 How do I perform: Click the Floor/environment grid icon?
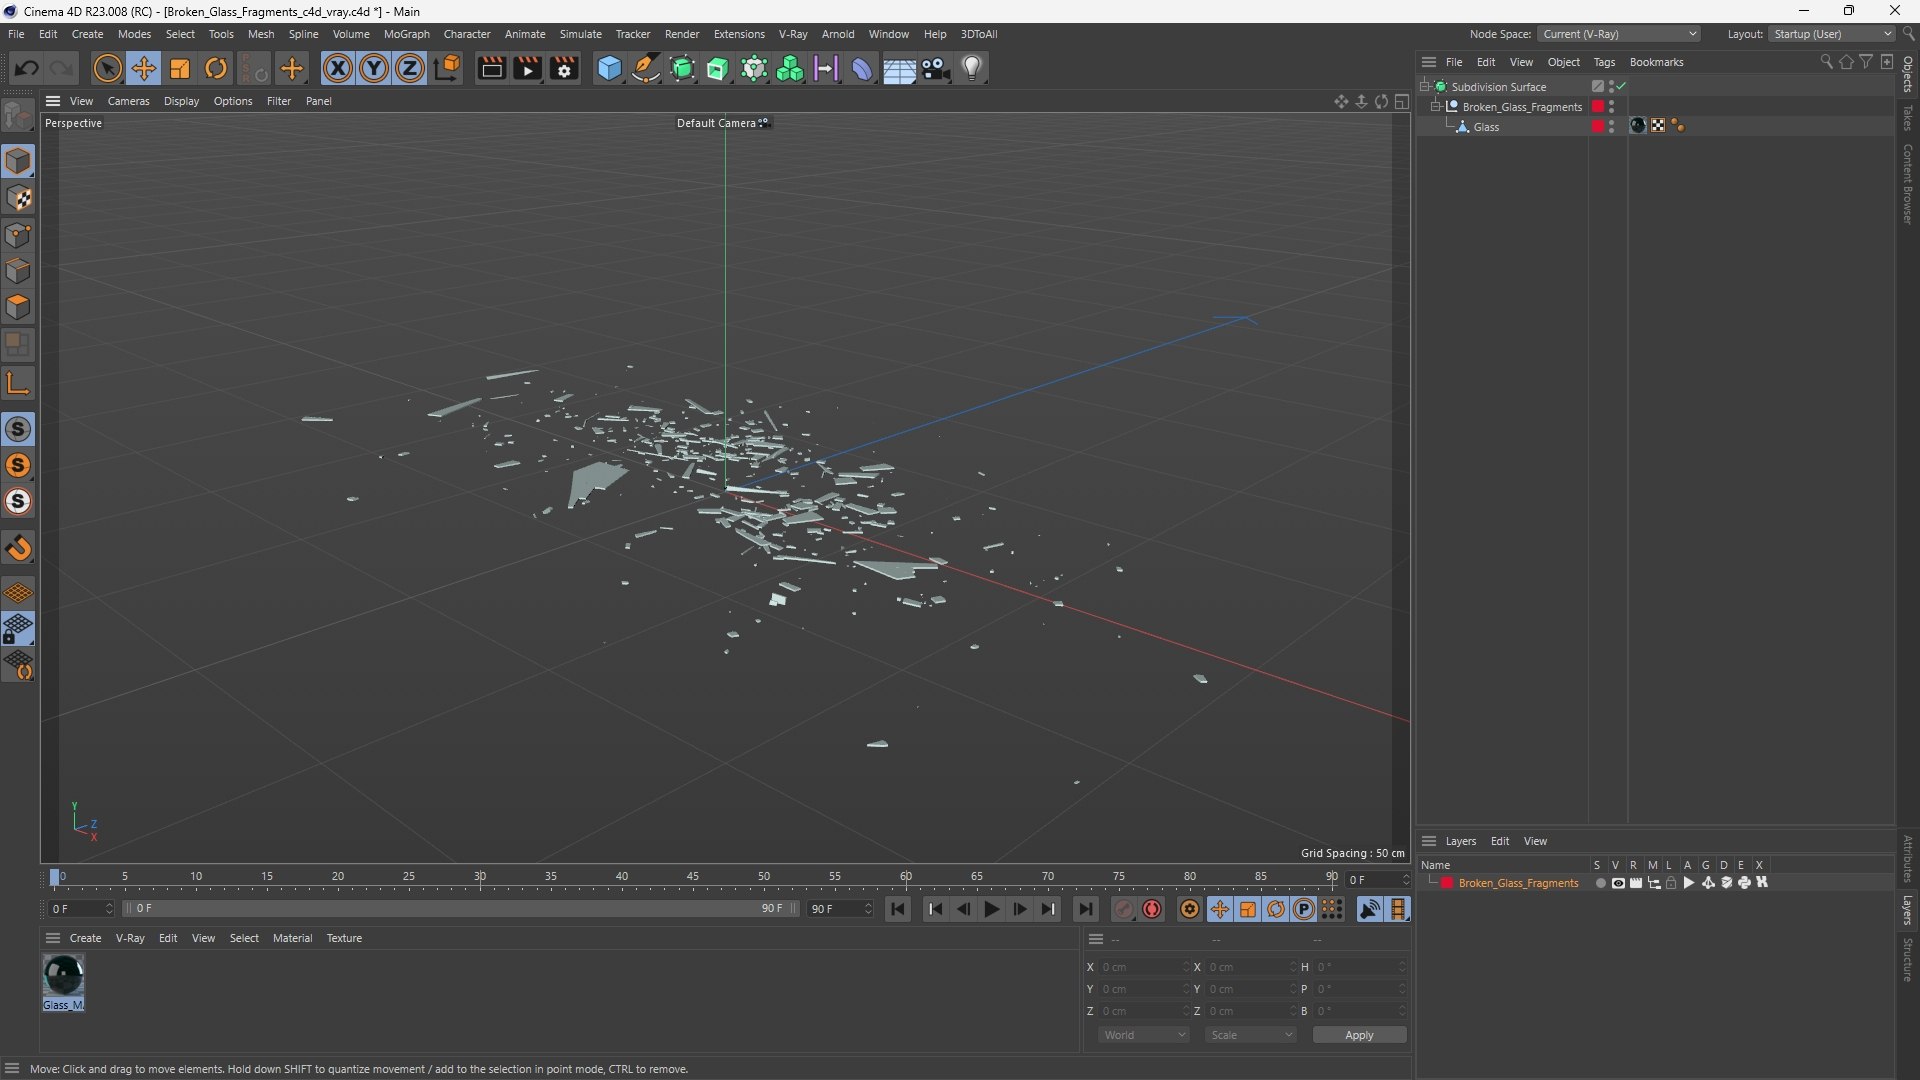click(x=899, y=69)
